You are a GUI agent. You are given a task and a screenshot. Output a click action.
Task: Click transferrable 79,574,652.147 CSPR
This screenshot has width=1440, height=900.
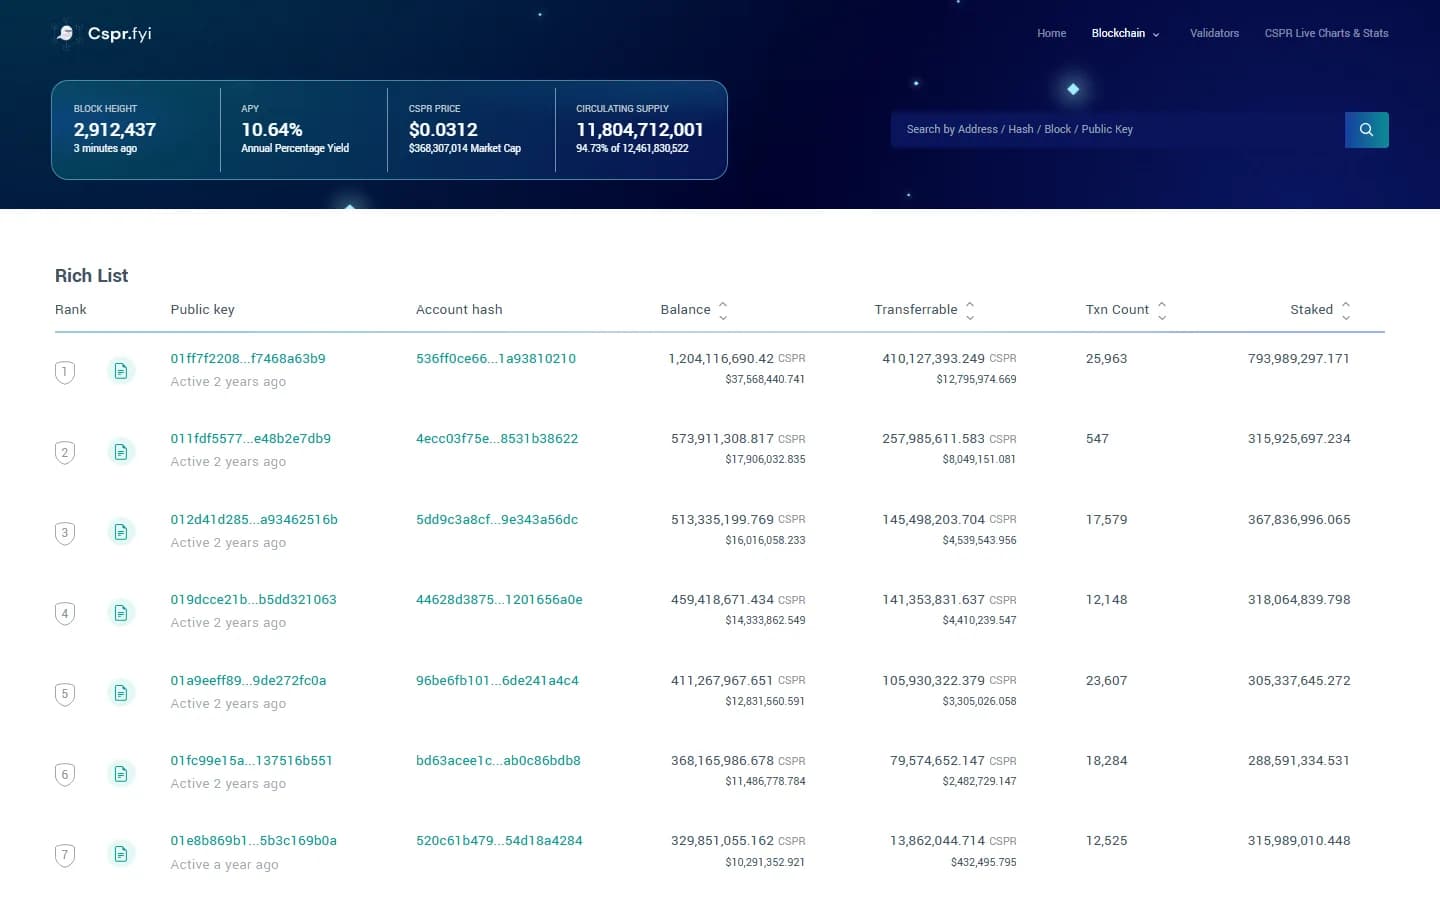(x=953, y=760)
